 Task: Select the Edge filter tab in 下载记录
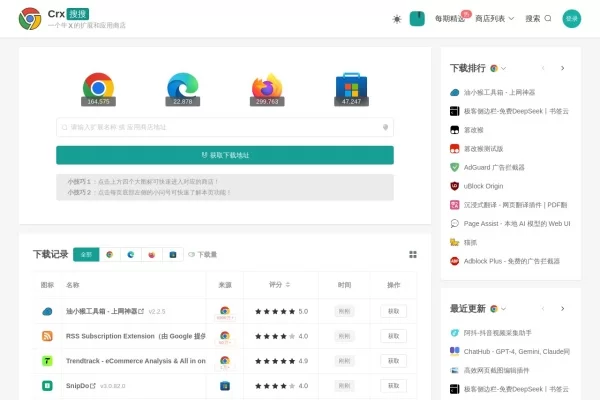(130, 255)
